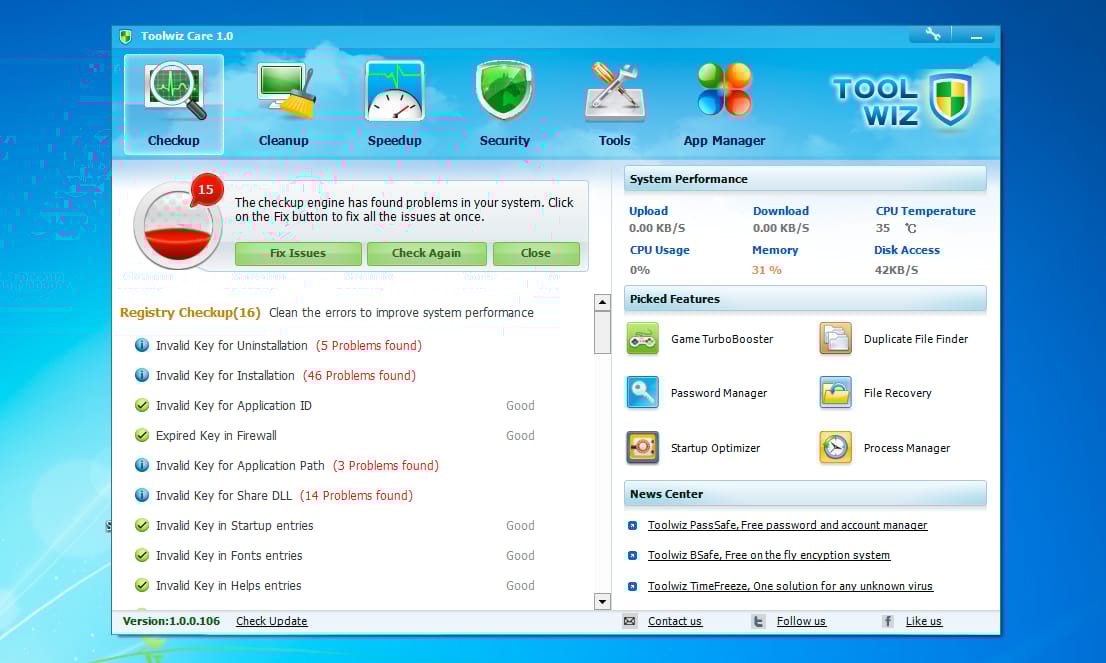
Task: Open the Speedup tab
Action: 394,104
